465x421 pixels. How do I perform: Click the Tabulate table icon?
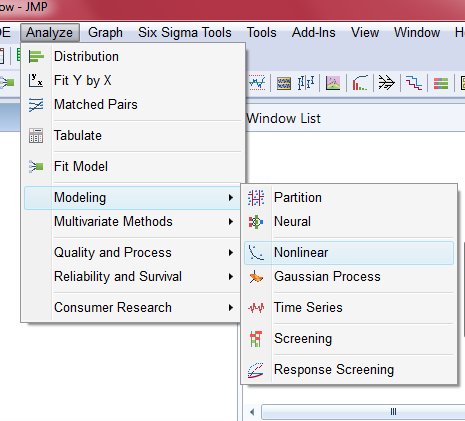(36, 136)
